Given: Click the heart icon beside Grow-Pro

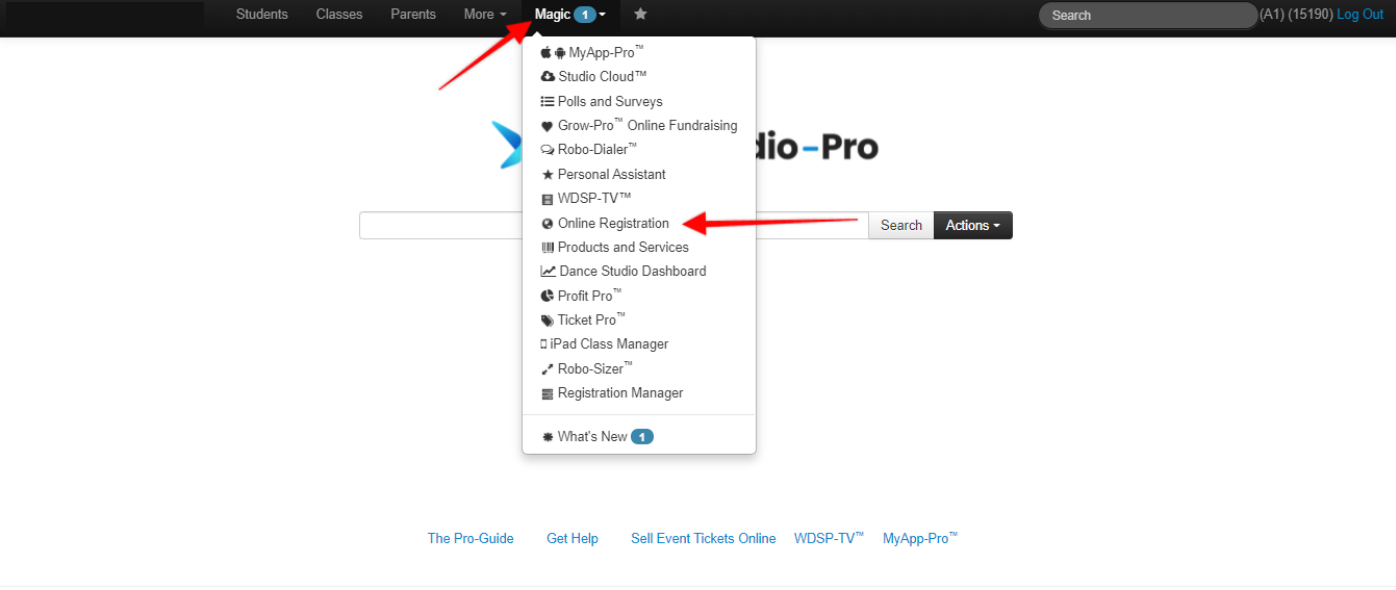Looking at the screenshot, I should [x=547, y=127].
